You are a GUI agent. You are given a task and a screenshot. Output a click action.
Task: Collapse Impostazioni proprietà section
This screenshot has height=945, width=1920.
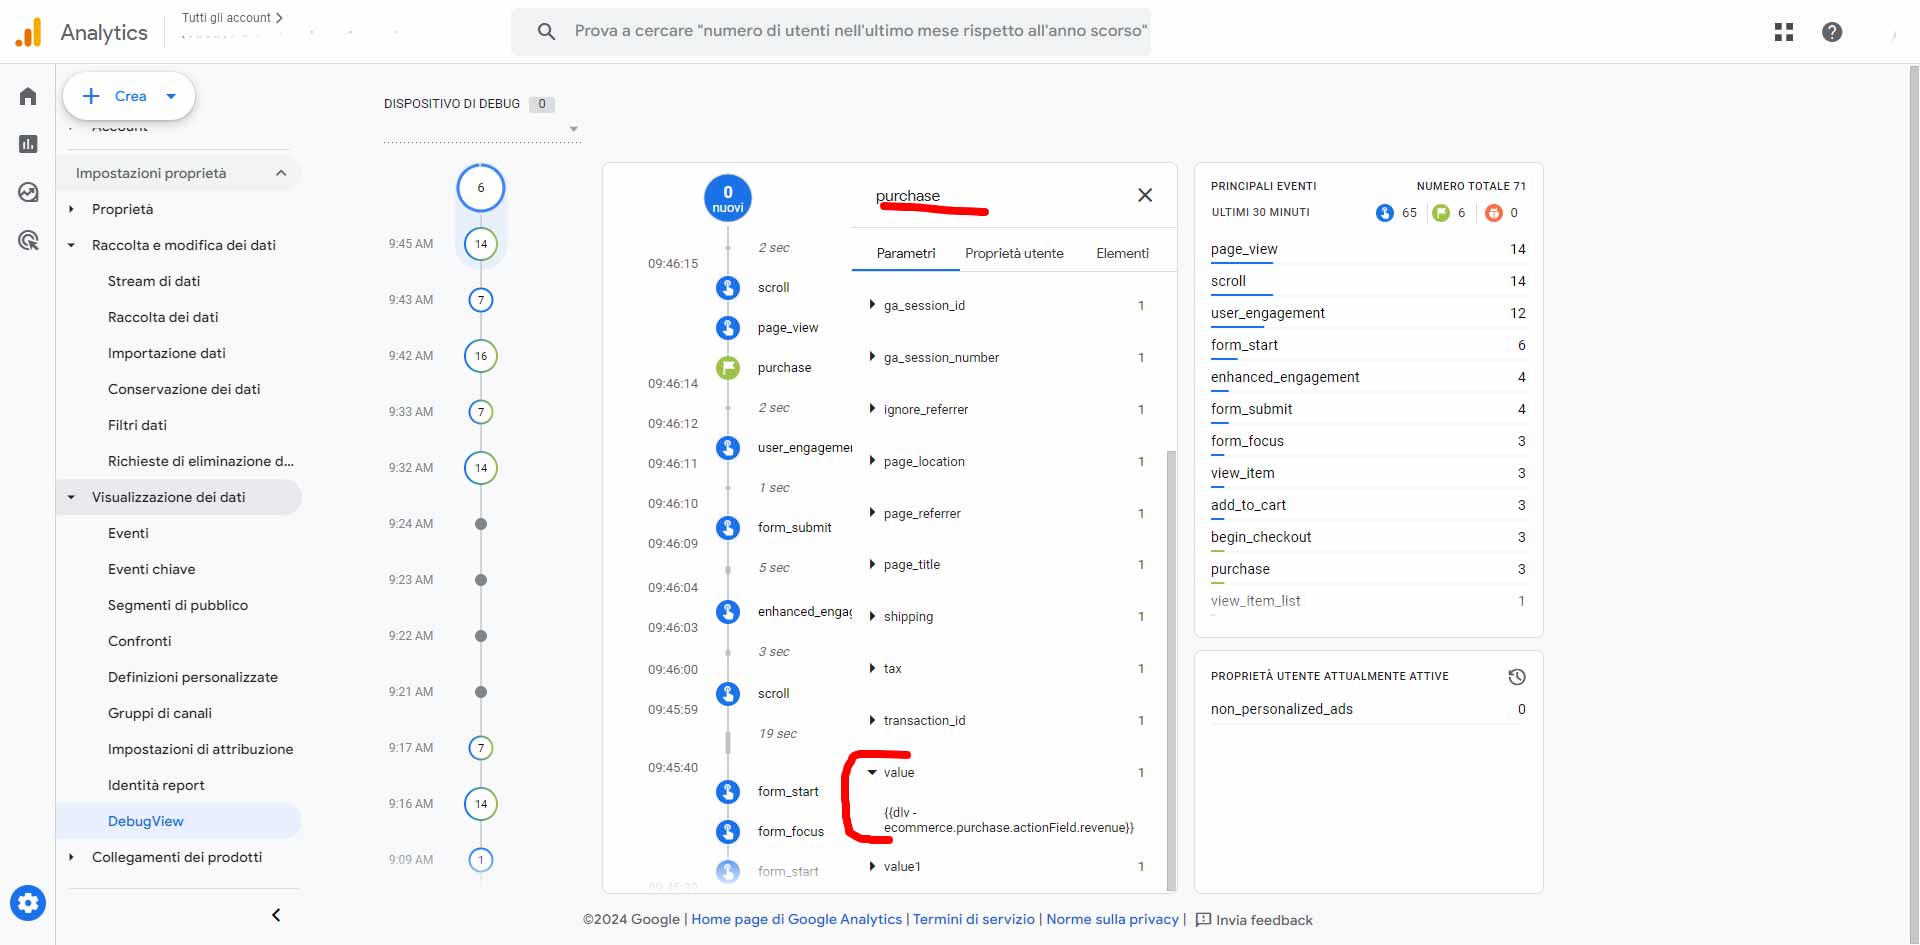(281, 173)
